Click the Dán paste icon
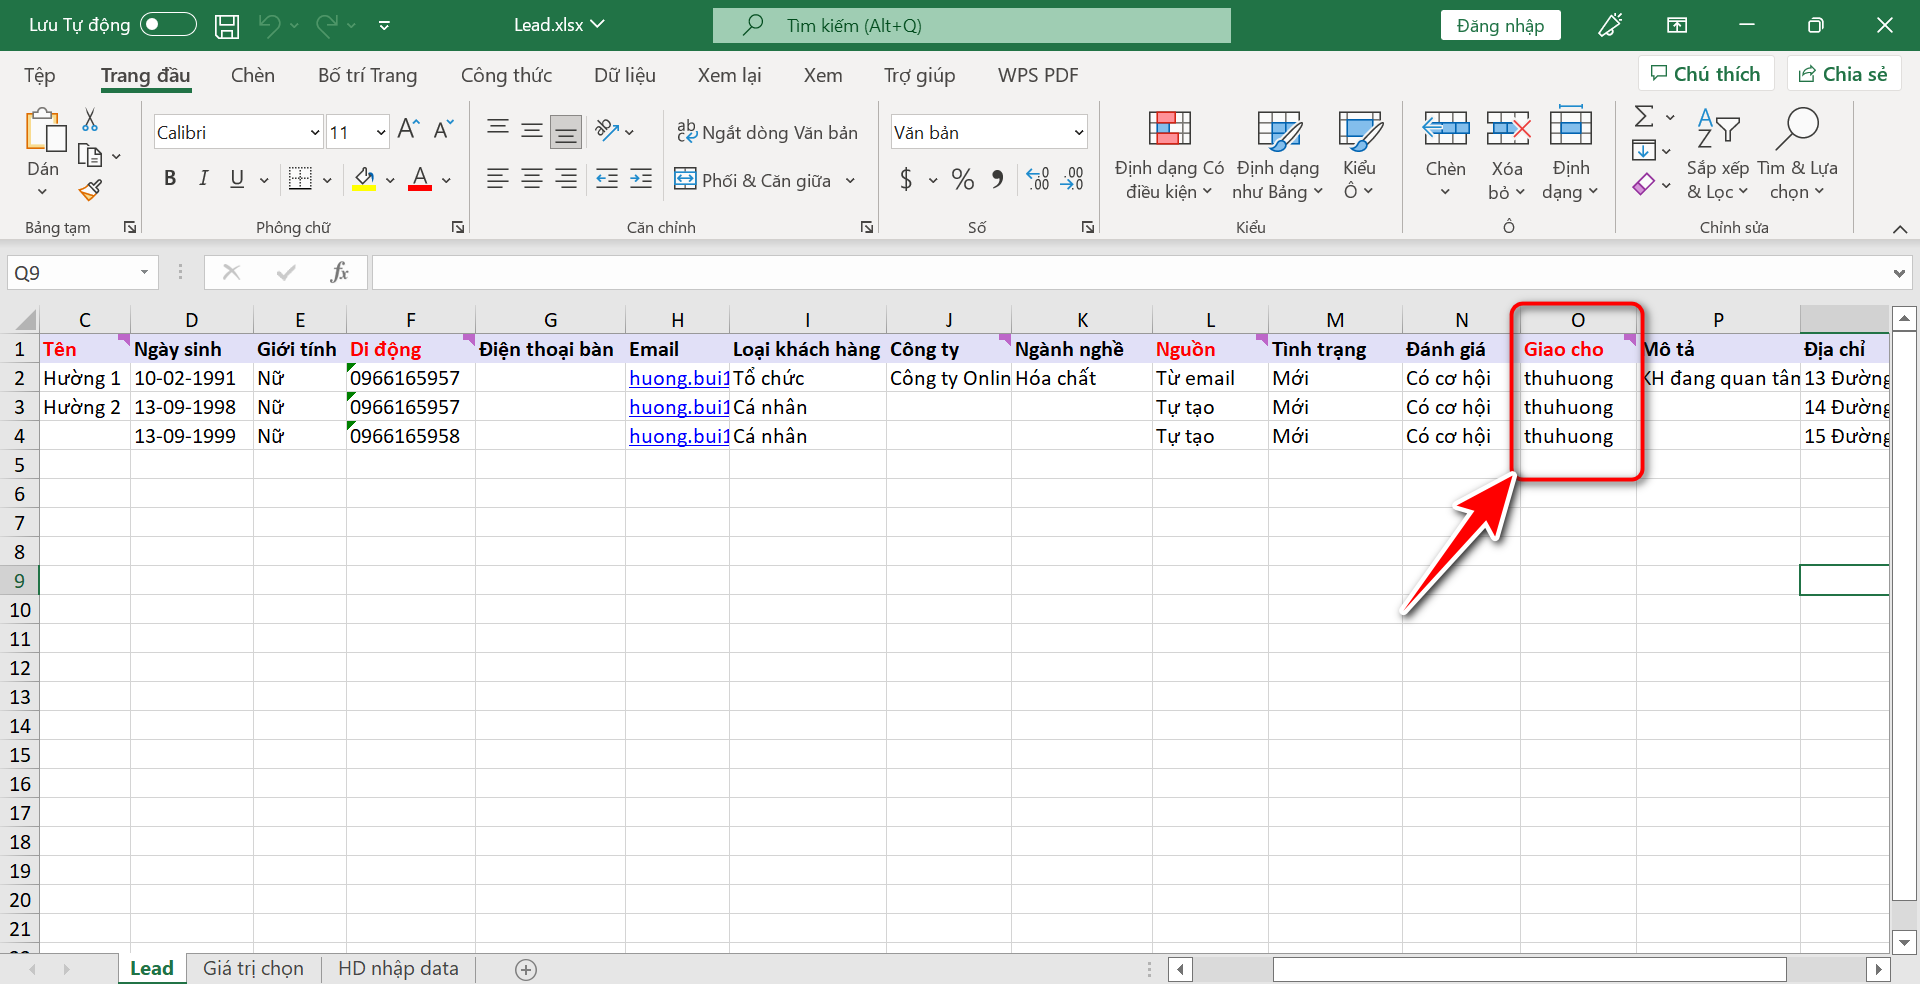 (44, 131)
